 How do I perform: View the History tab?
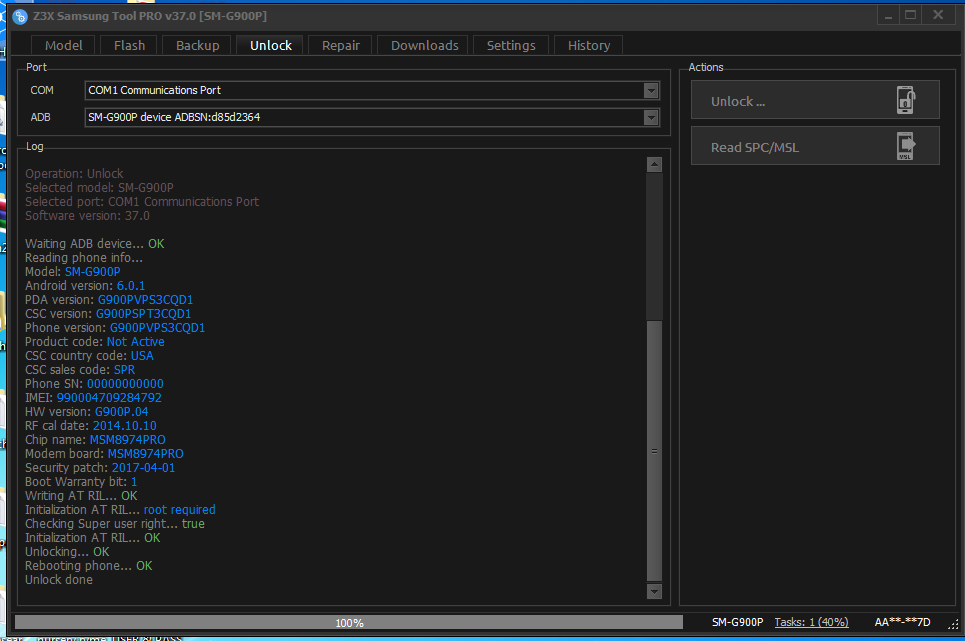tap(589, 46)
